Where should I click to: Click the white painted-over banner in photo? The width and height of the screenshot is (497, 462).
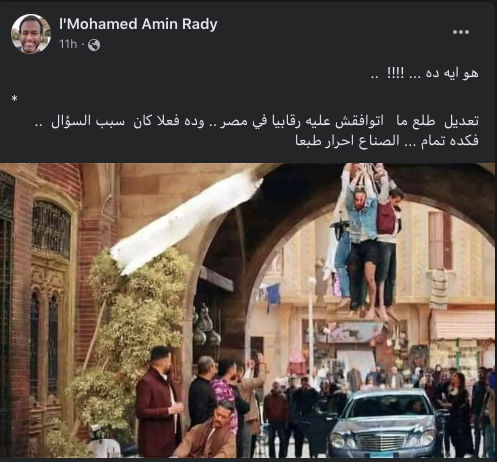pos(187,222)
